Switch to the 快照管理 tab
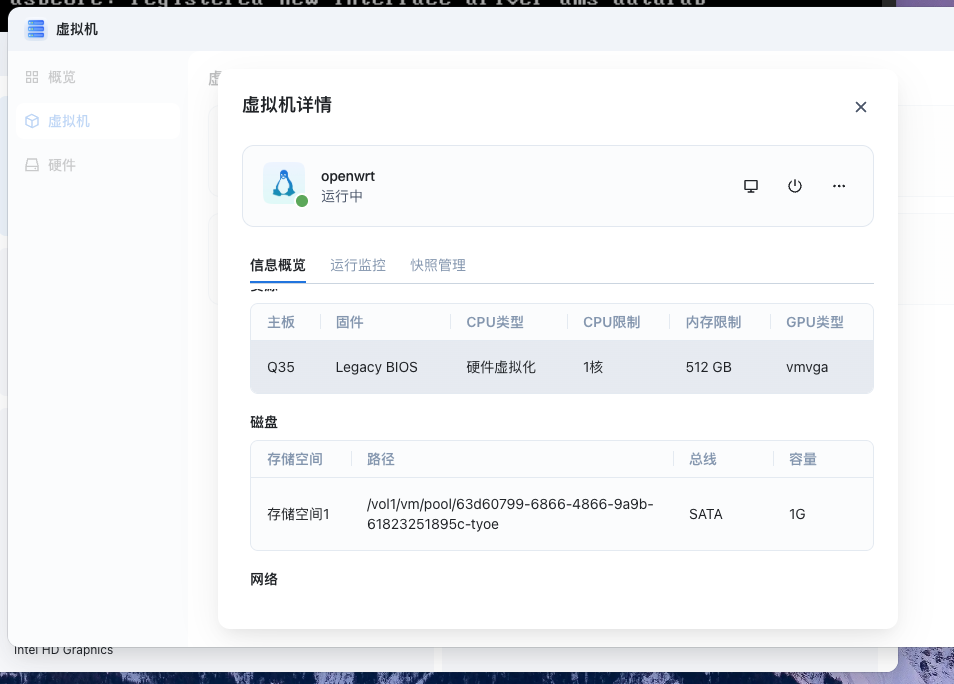The height and width of the screenshot is (684, 954). coord(438,265)
